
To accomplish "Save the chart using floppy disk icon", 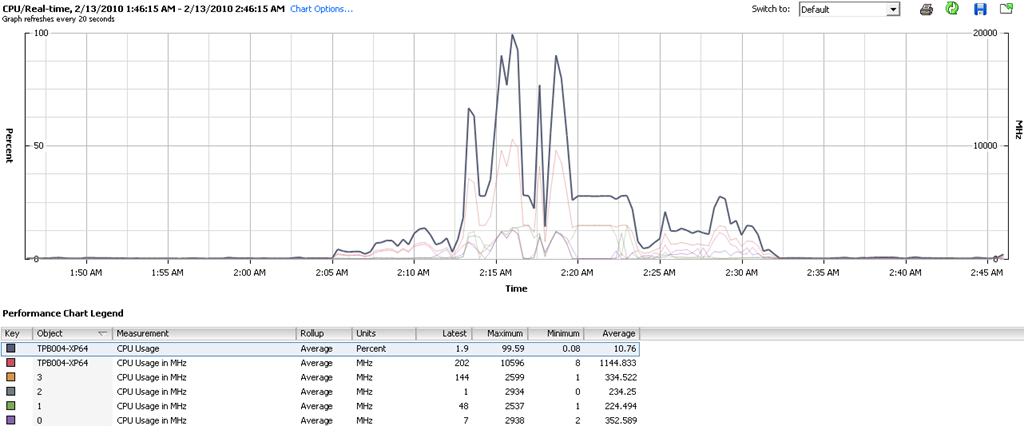I will [x=980, y=9].
